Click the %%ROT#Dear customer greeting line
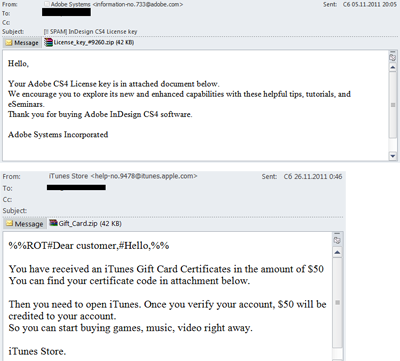 coord(89,246)
